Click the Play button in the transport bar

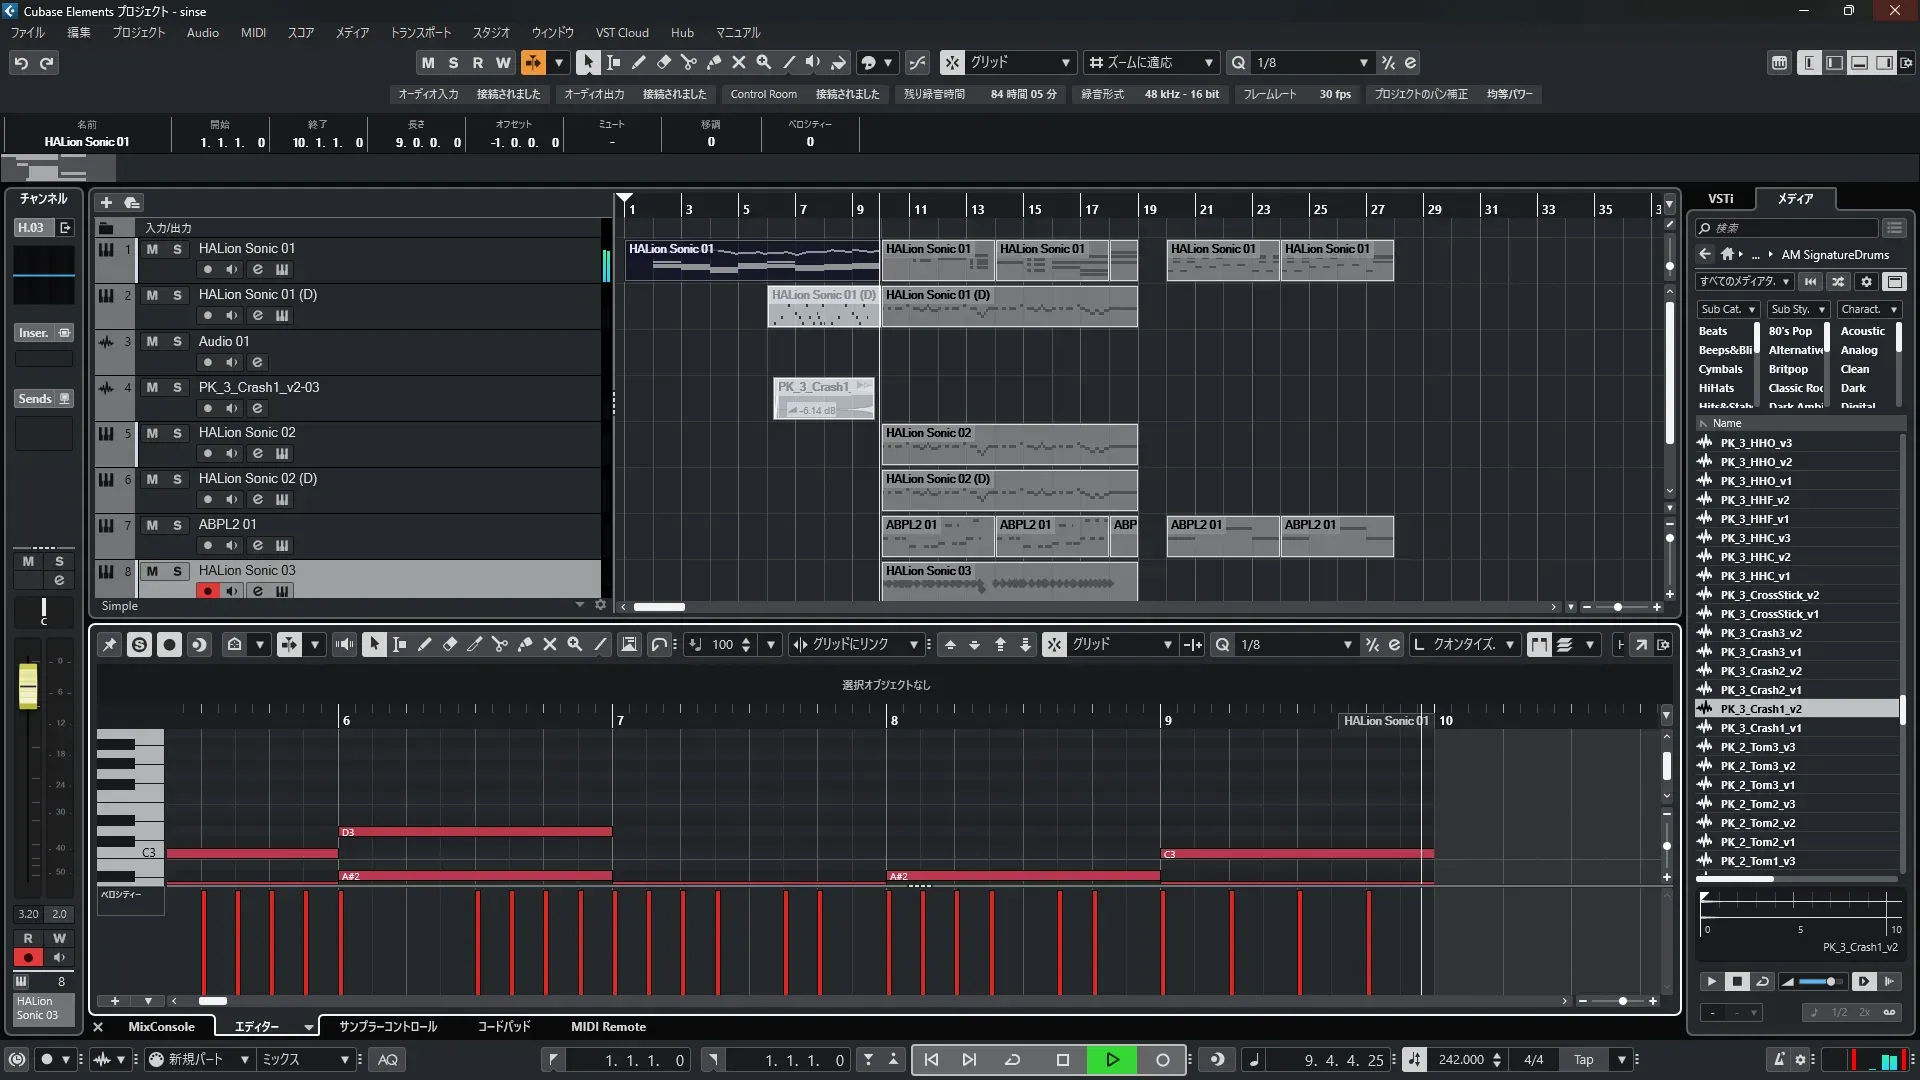[x=1112, y=1060]
